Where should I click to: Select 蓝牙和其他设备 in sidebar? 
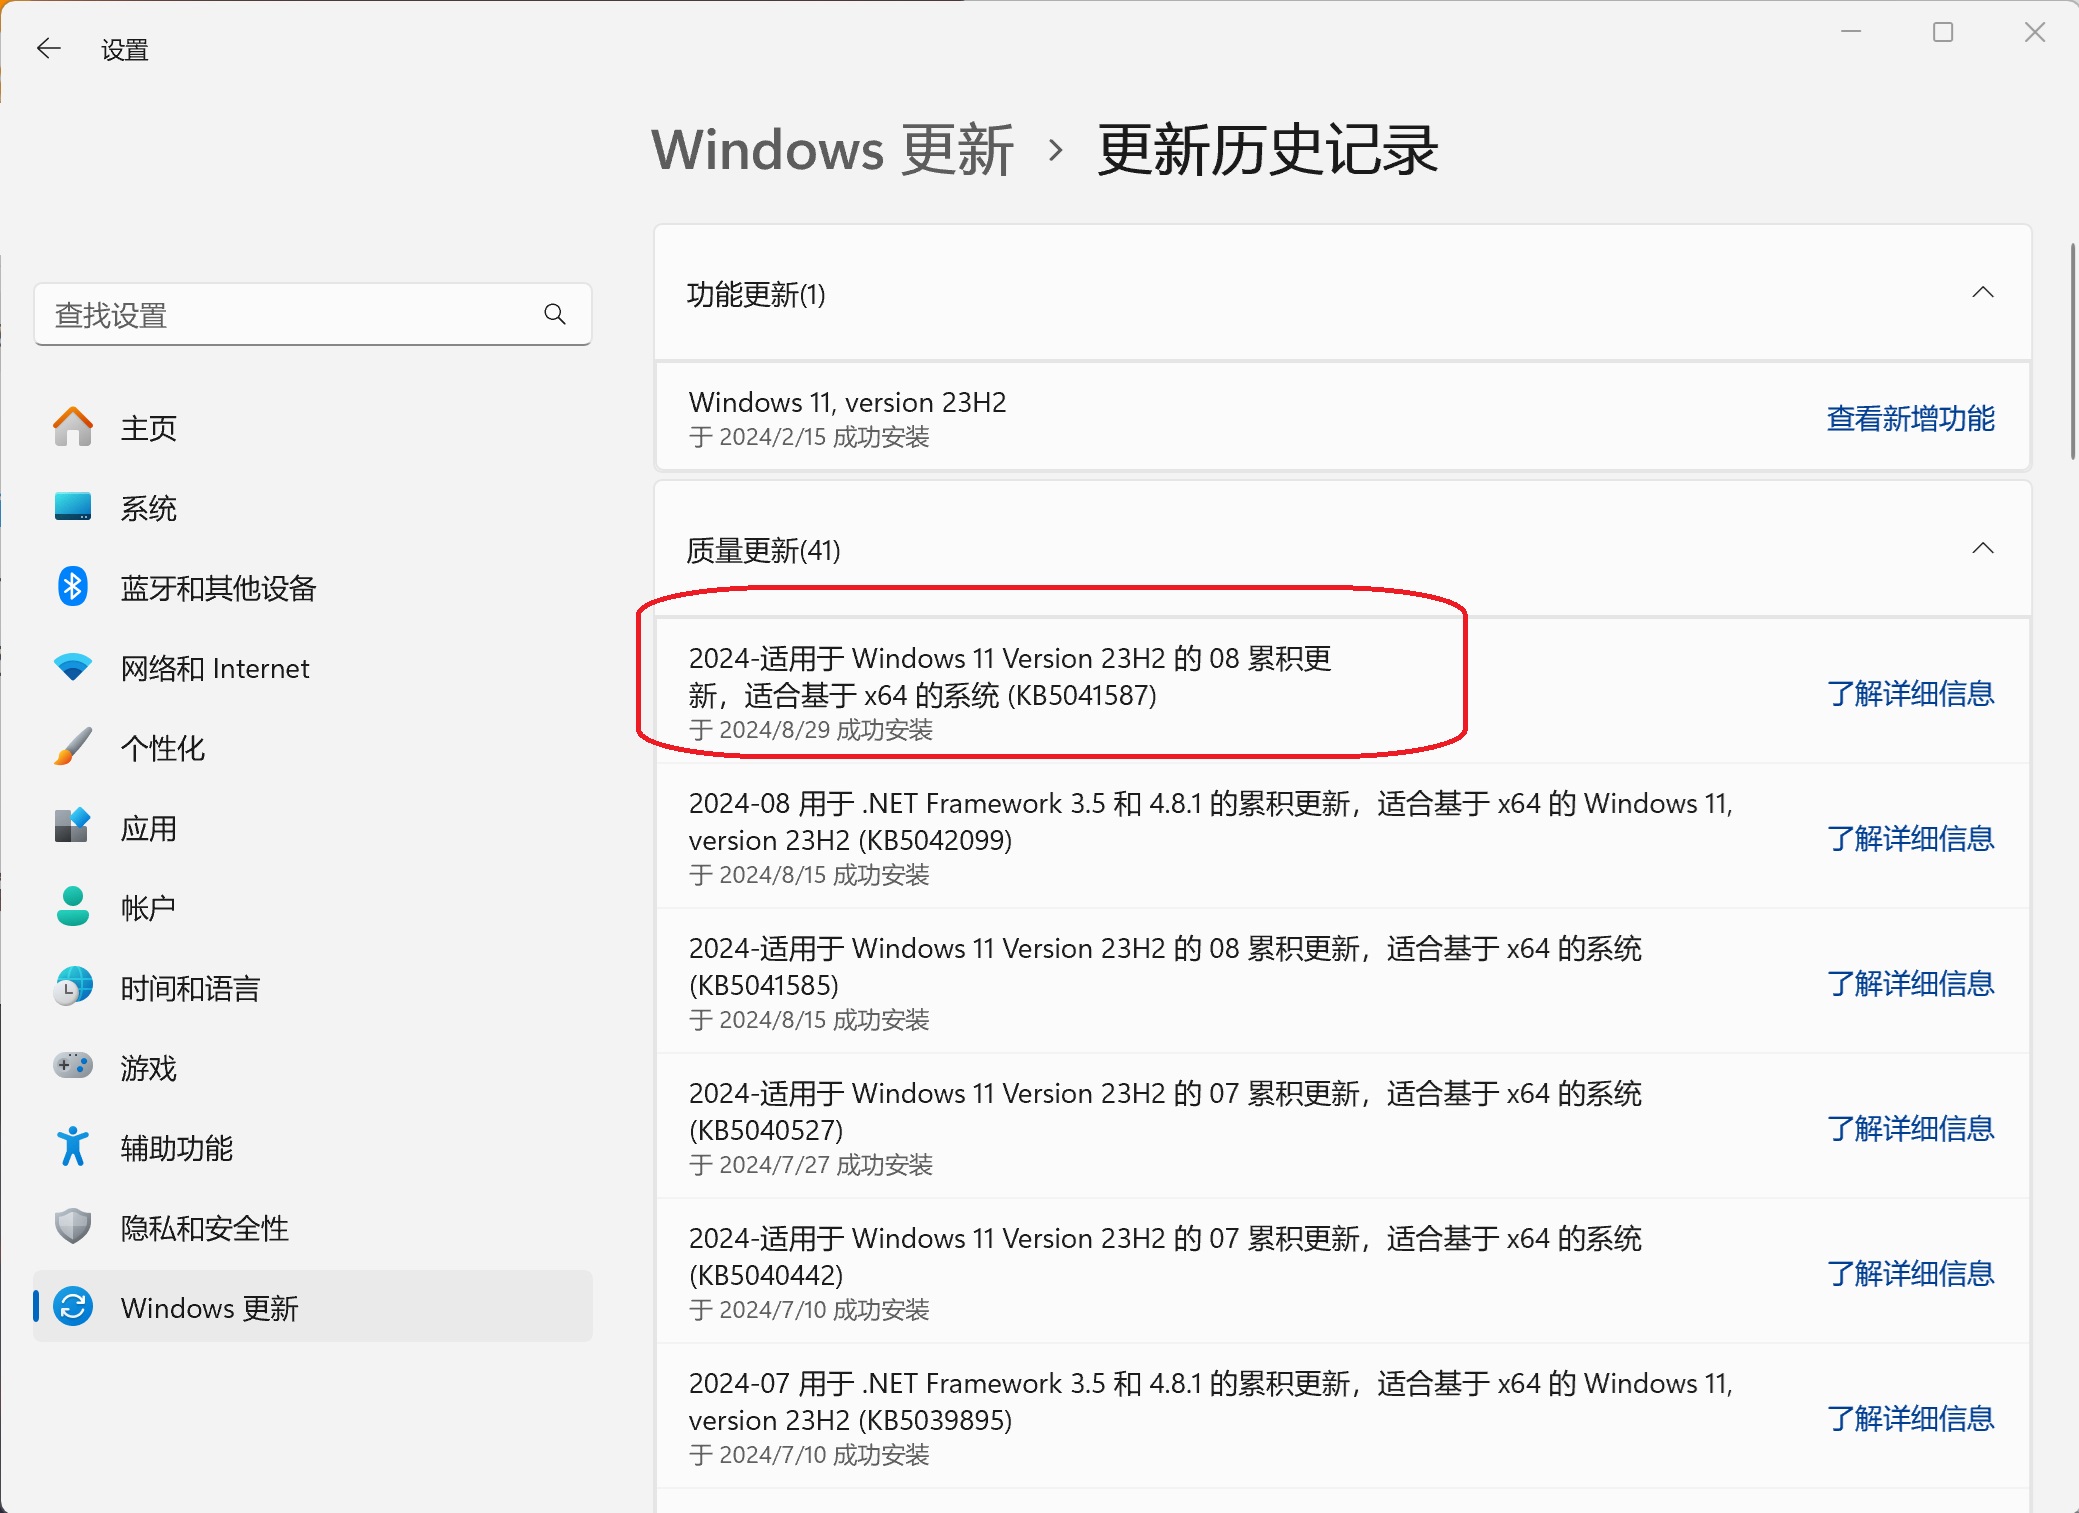[x=313, y=587]
